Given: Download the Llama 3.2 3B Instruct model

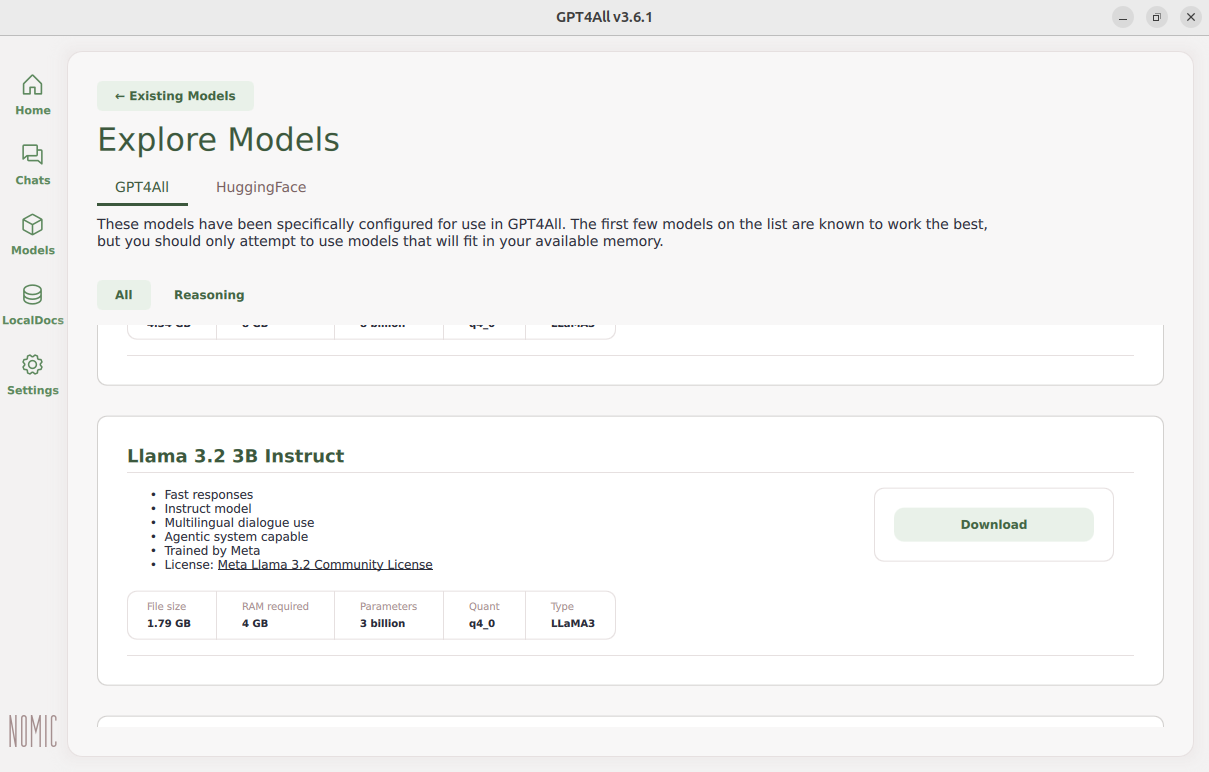Looking at the screenshot, I should 993,525.
